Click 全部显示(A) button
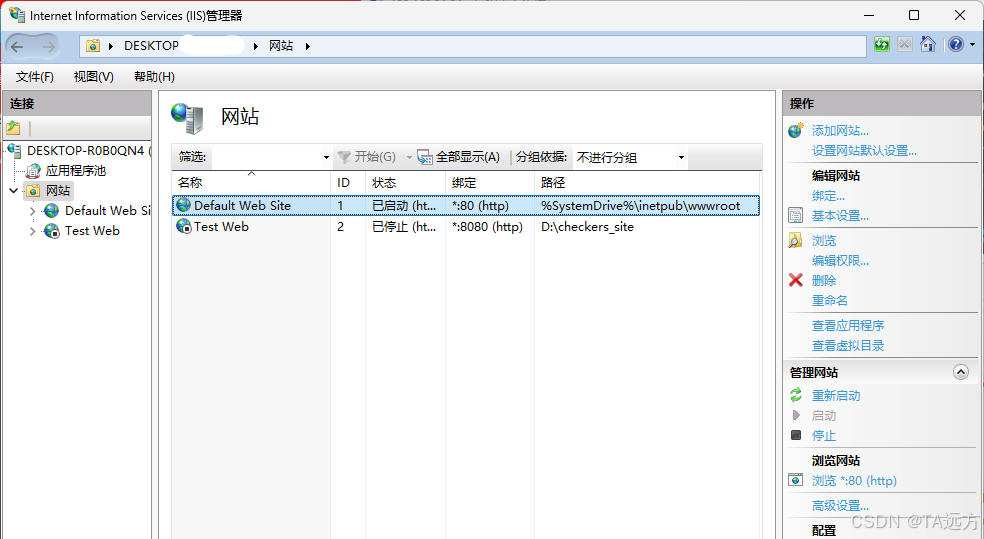The height and width of the screenshot is (539, 984). 459,157
